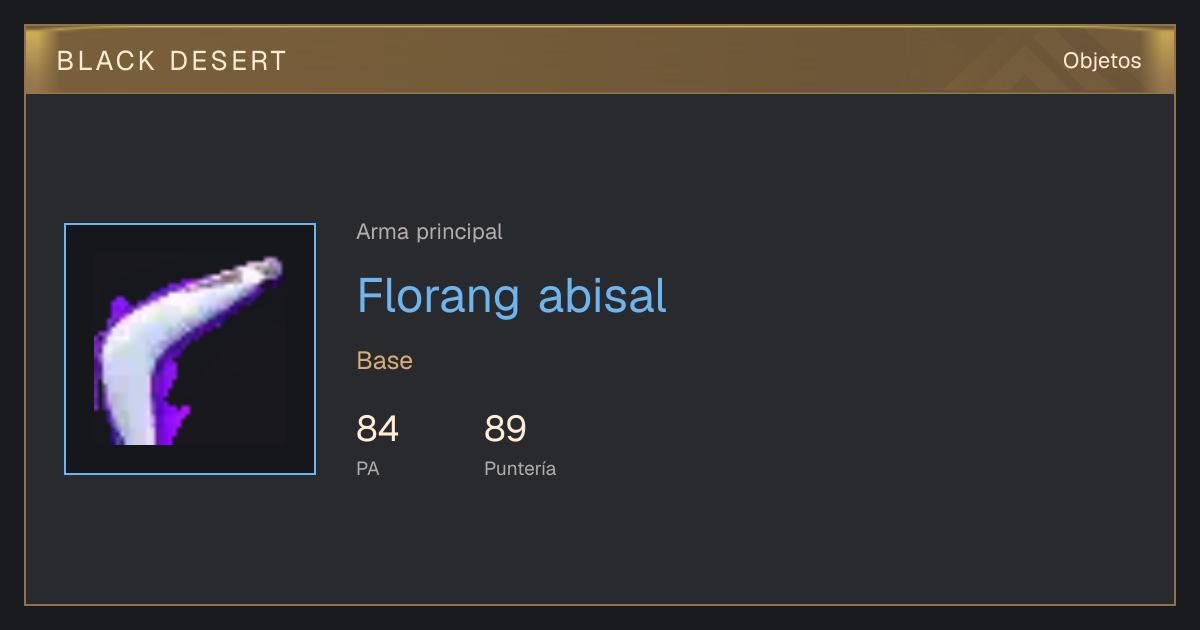Click the word abisal in the item title
The image size is (1200, 630).
(603, 296)
